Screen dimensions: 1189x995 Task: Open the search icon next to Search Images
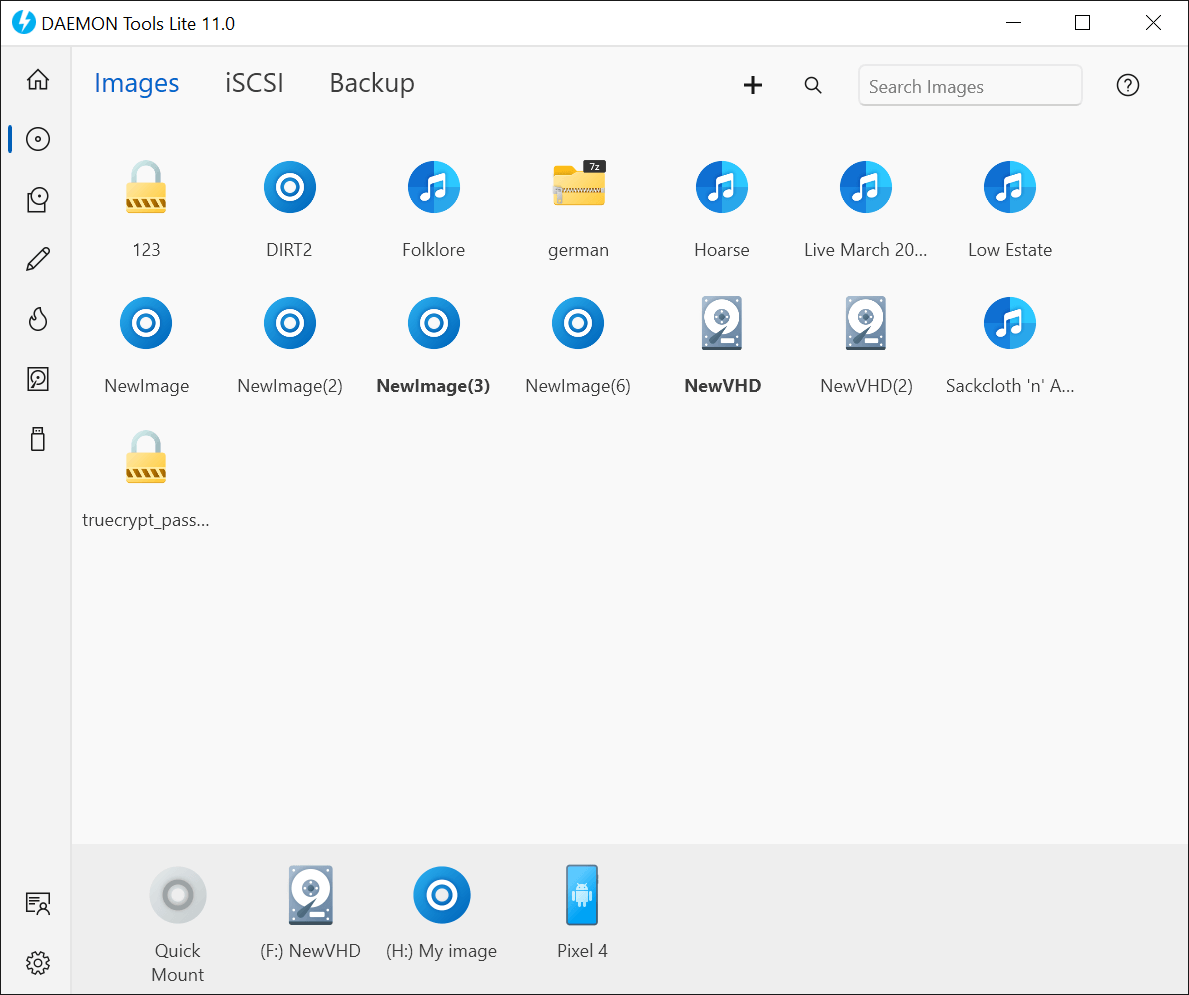point(813,85)
